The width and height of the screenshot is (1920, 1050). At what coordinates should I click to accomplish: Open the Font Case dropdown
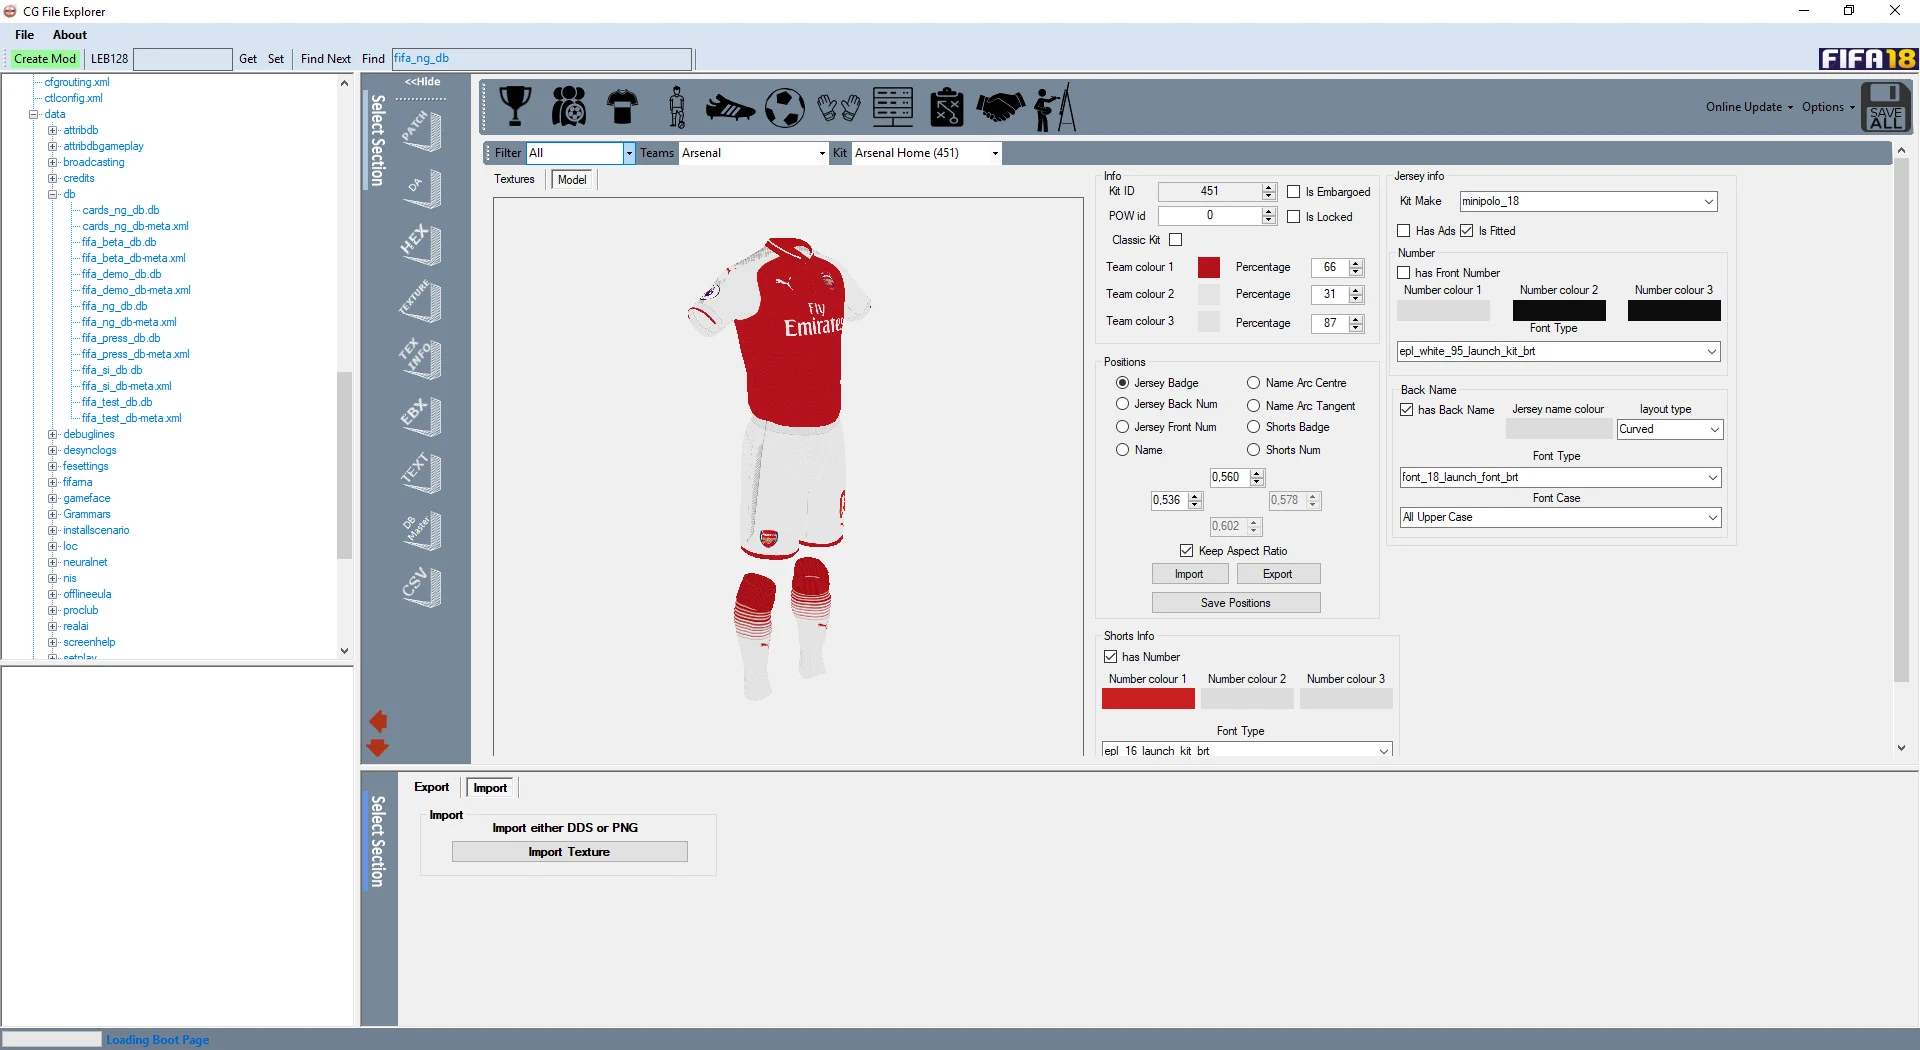pos(1714,517)
